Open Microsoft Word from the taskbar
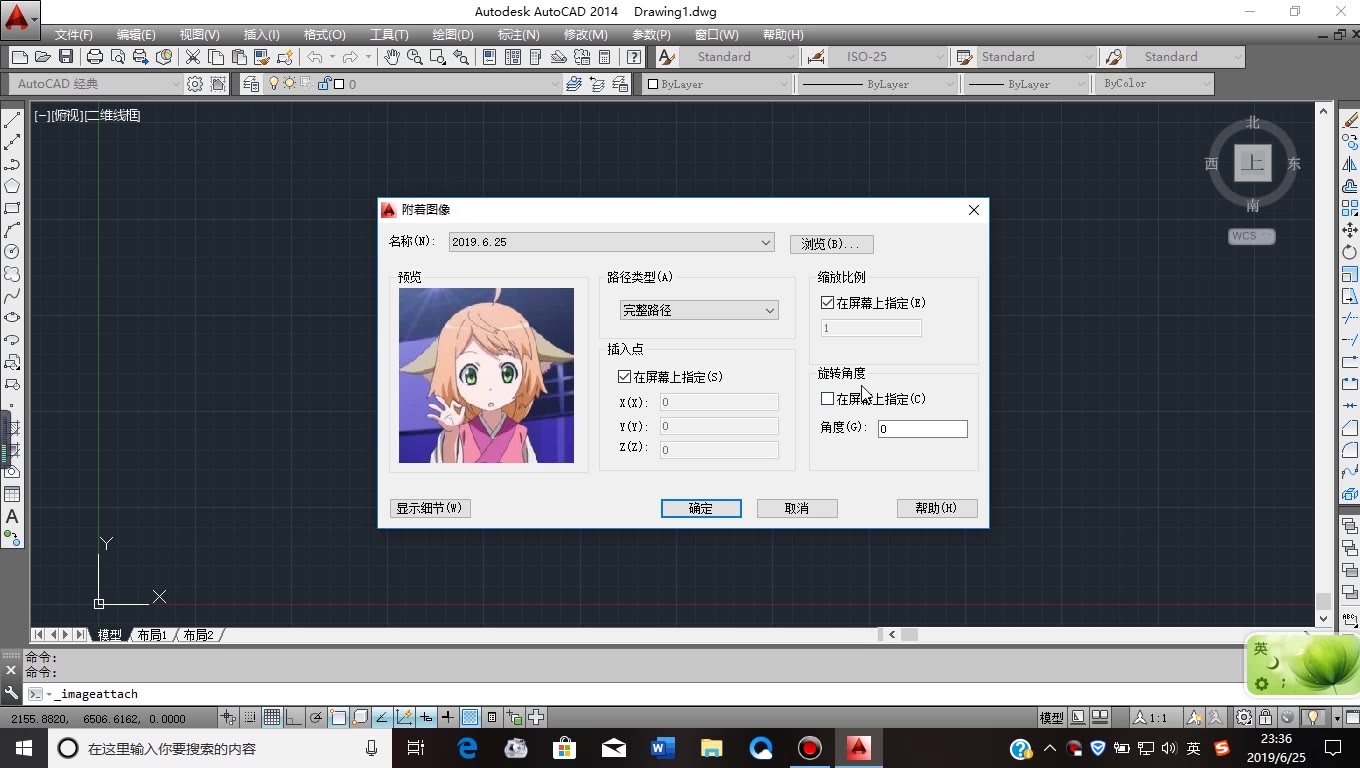Image resolution: width=1360 pixels, height=768 pixels. (662, 747)
